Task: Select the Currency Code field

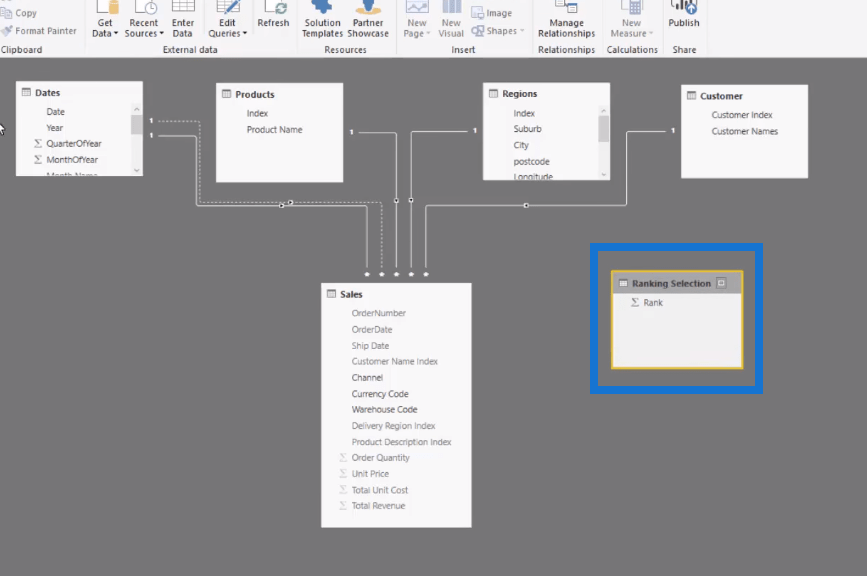Action: coord(380,394)
